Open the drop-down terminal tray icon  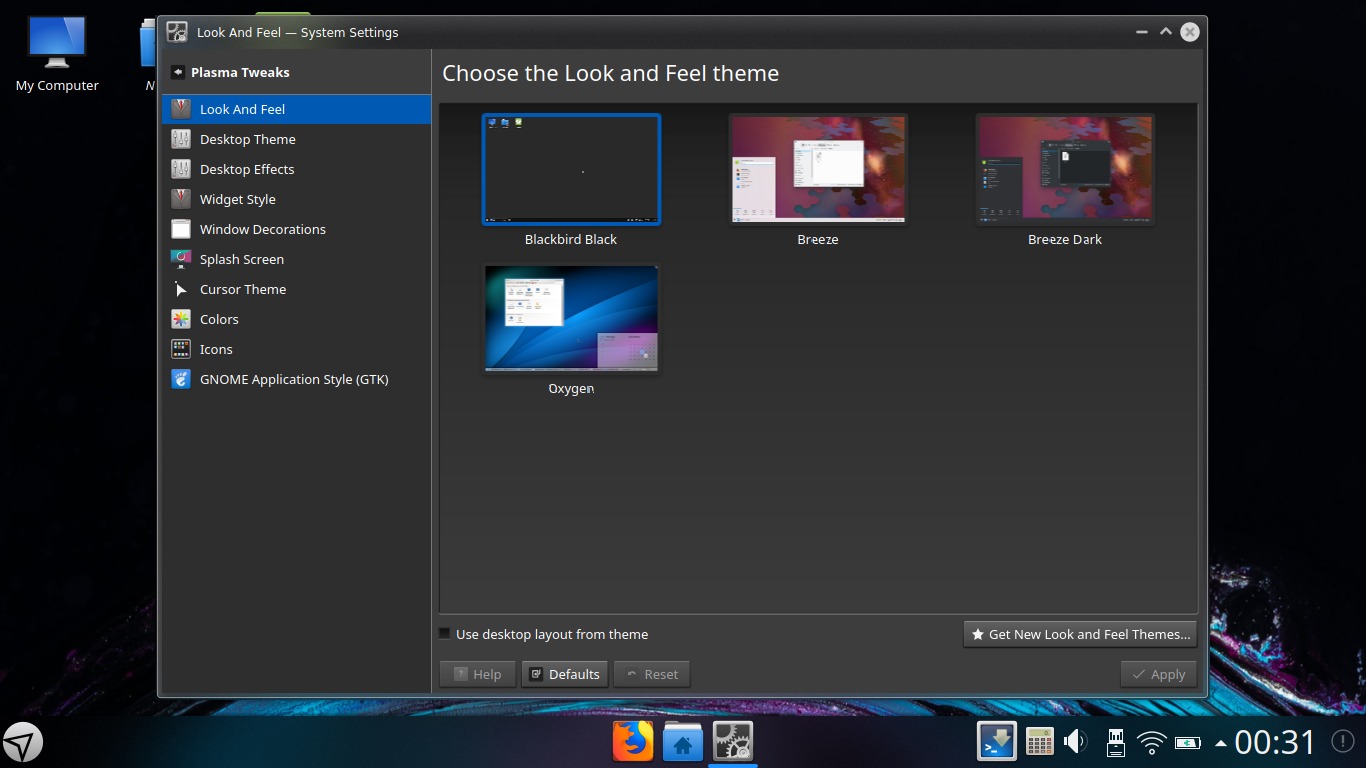(997, 742)
